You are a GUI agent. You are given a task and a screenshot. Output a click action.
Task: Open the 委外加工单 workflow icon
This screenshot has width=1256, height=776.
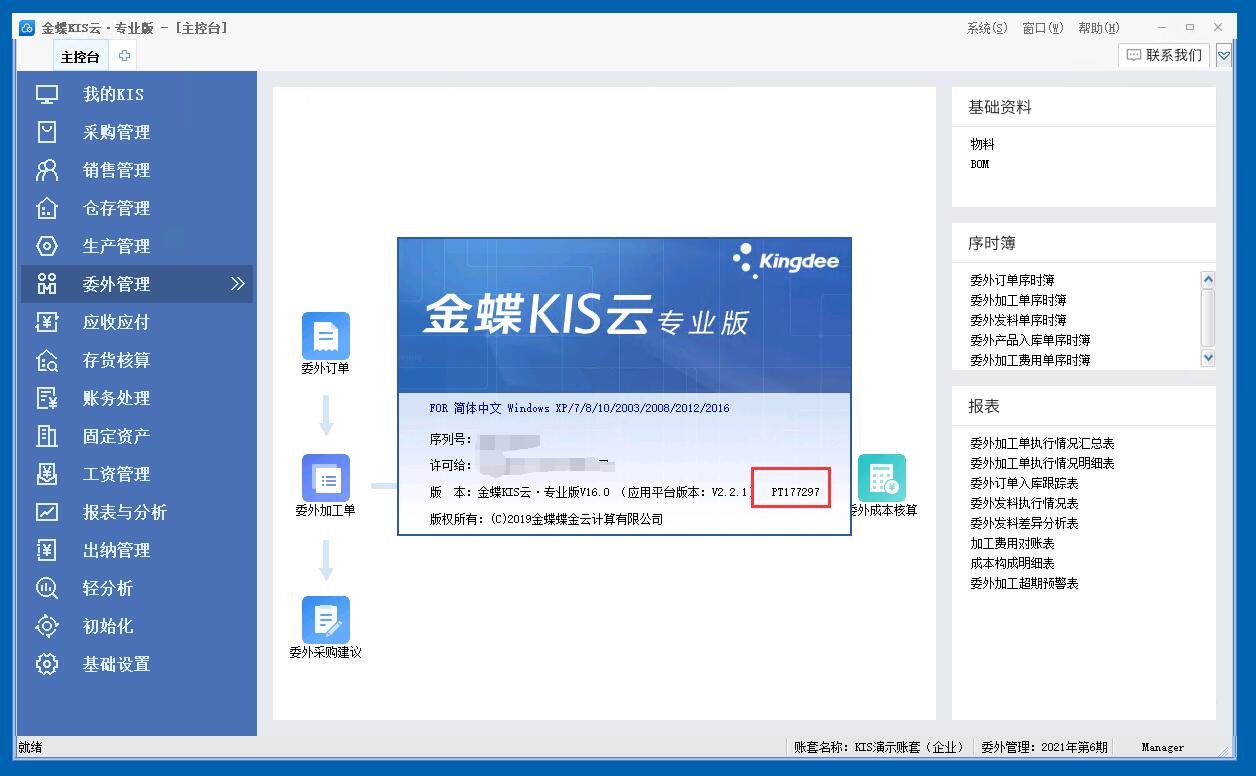click(x=326, y=478)
